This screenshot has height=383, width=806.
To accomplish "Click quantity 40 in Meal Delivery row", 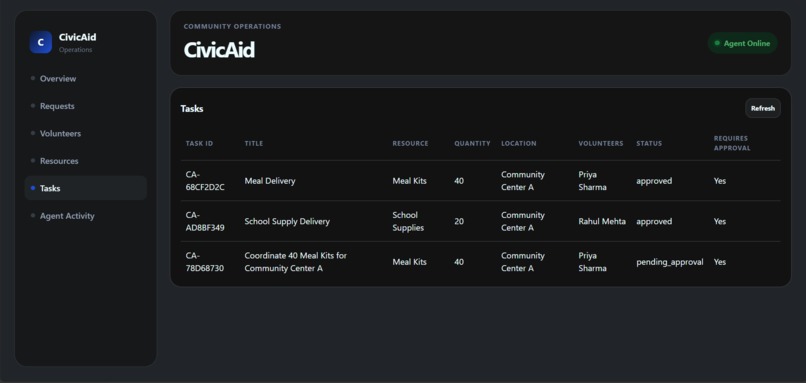I will click(459, 181).
